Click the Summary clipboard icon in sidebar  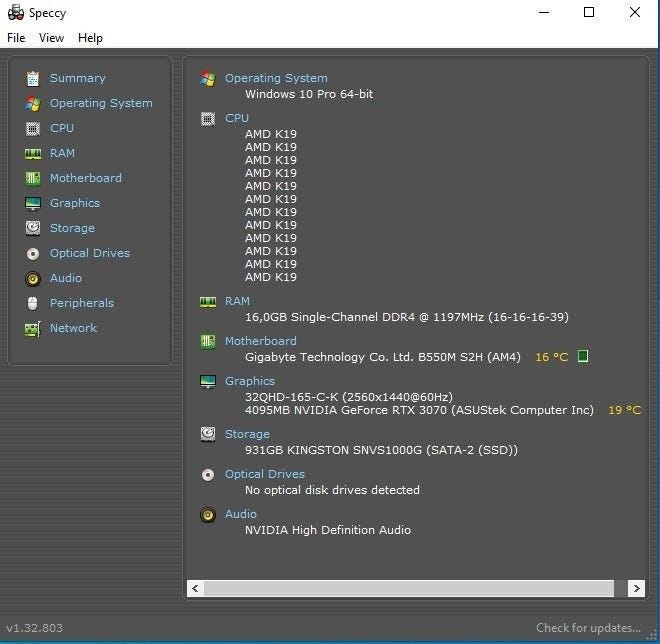pos(33,78)
